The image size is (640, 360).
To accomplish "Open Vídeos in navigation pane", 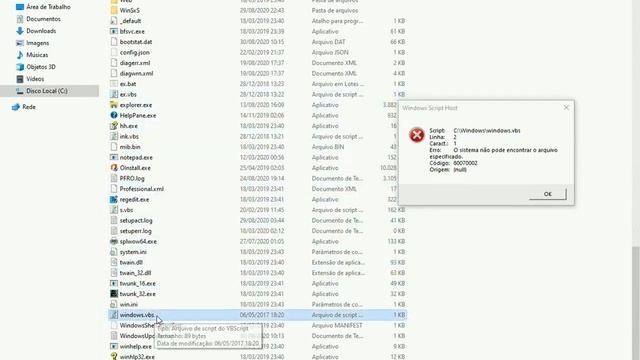I will (x=35, y=79).
